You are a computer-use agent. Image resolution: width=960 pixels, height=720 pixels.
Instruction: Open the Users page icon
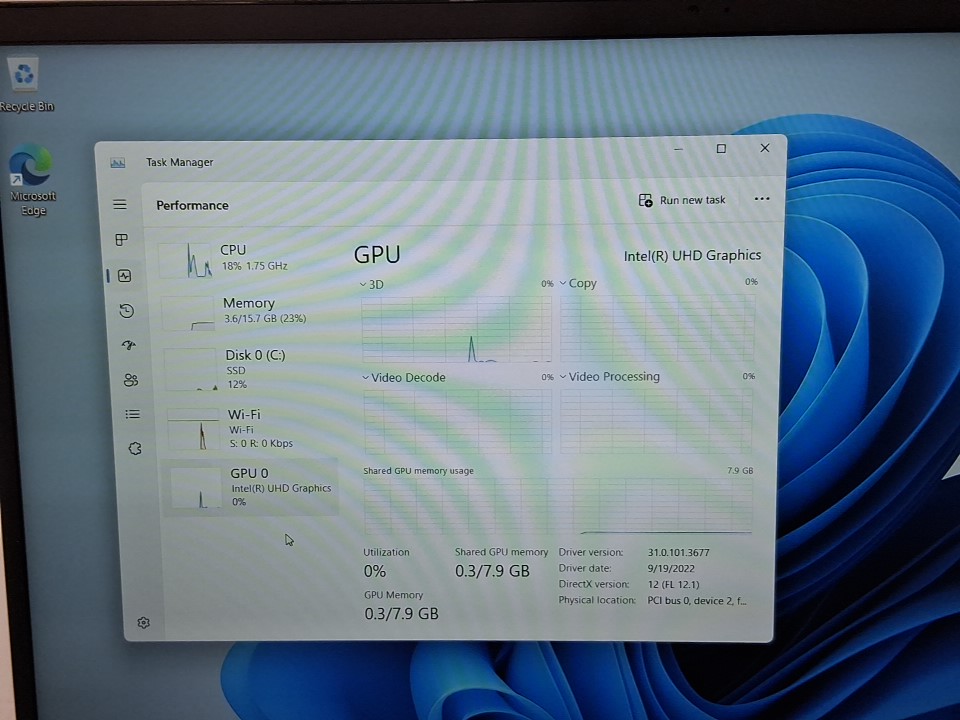(130, 380)
